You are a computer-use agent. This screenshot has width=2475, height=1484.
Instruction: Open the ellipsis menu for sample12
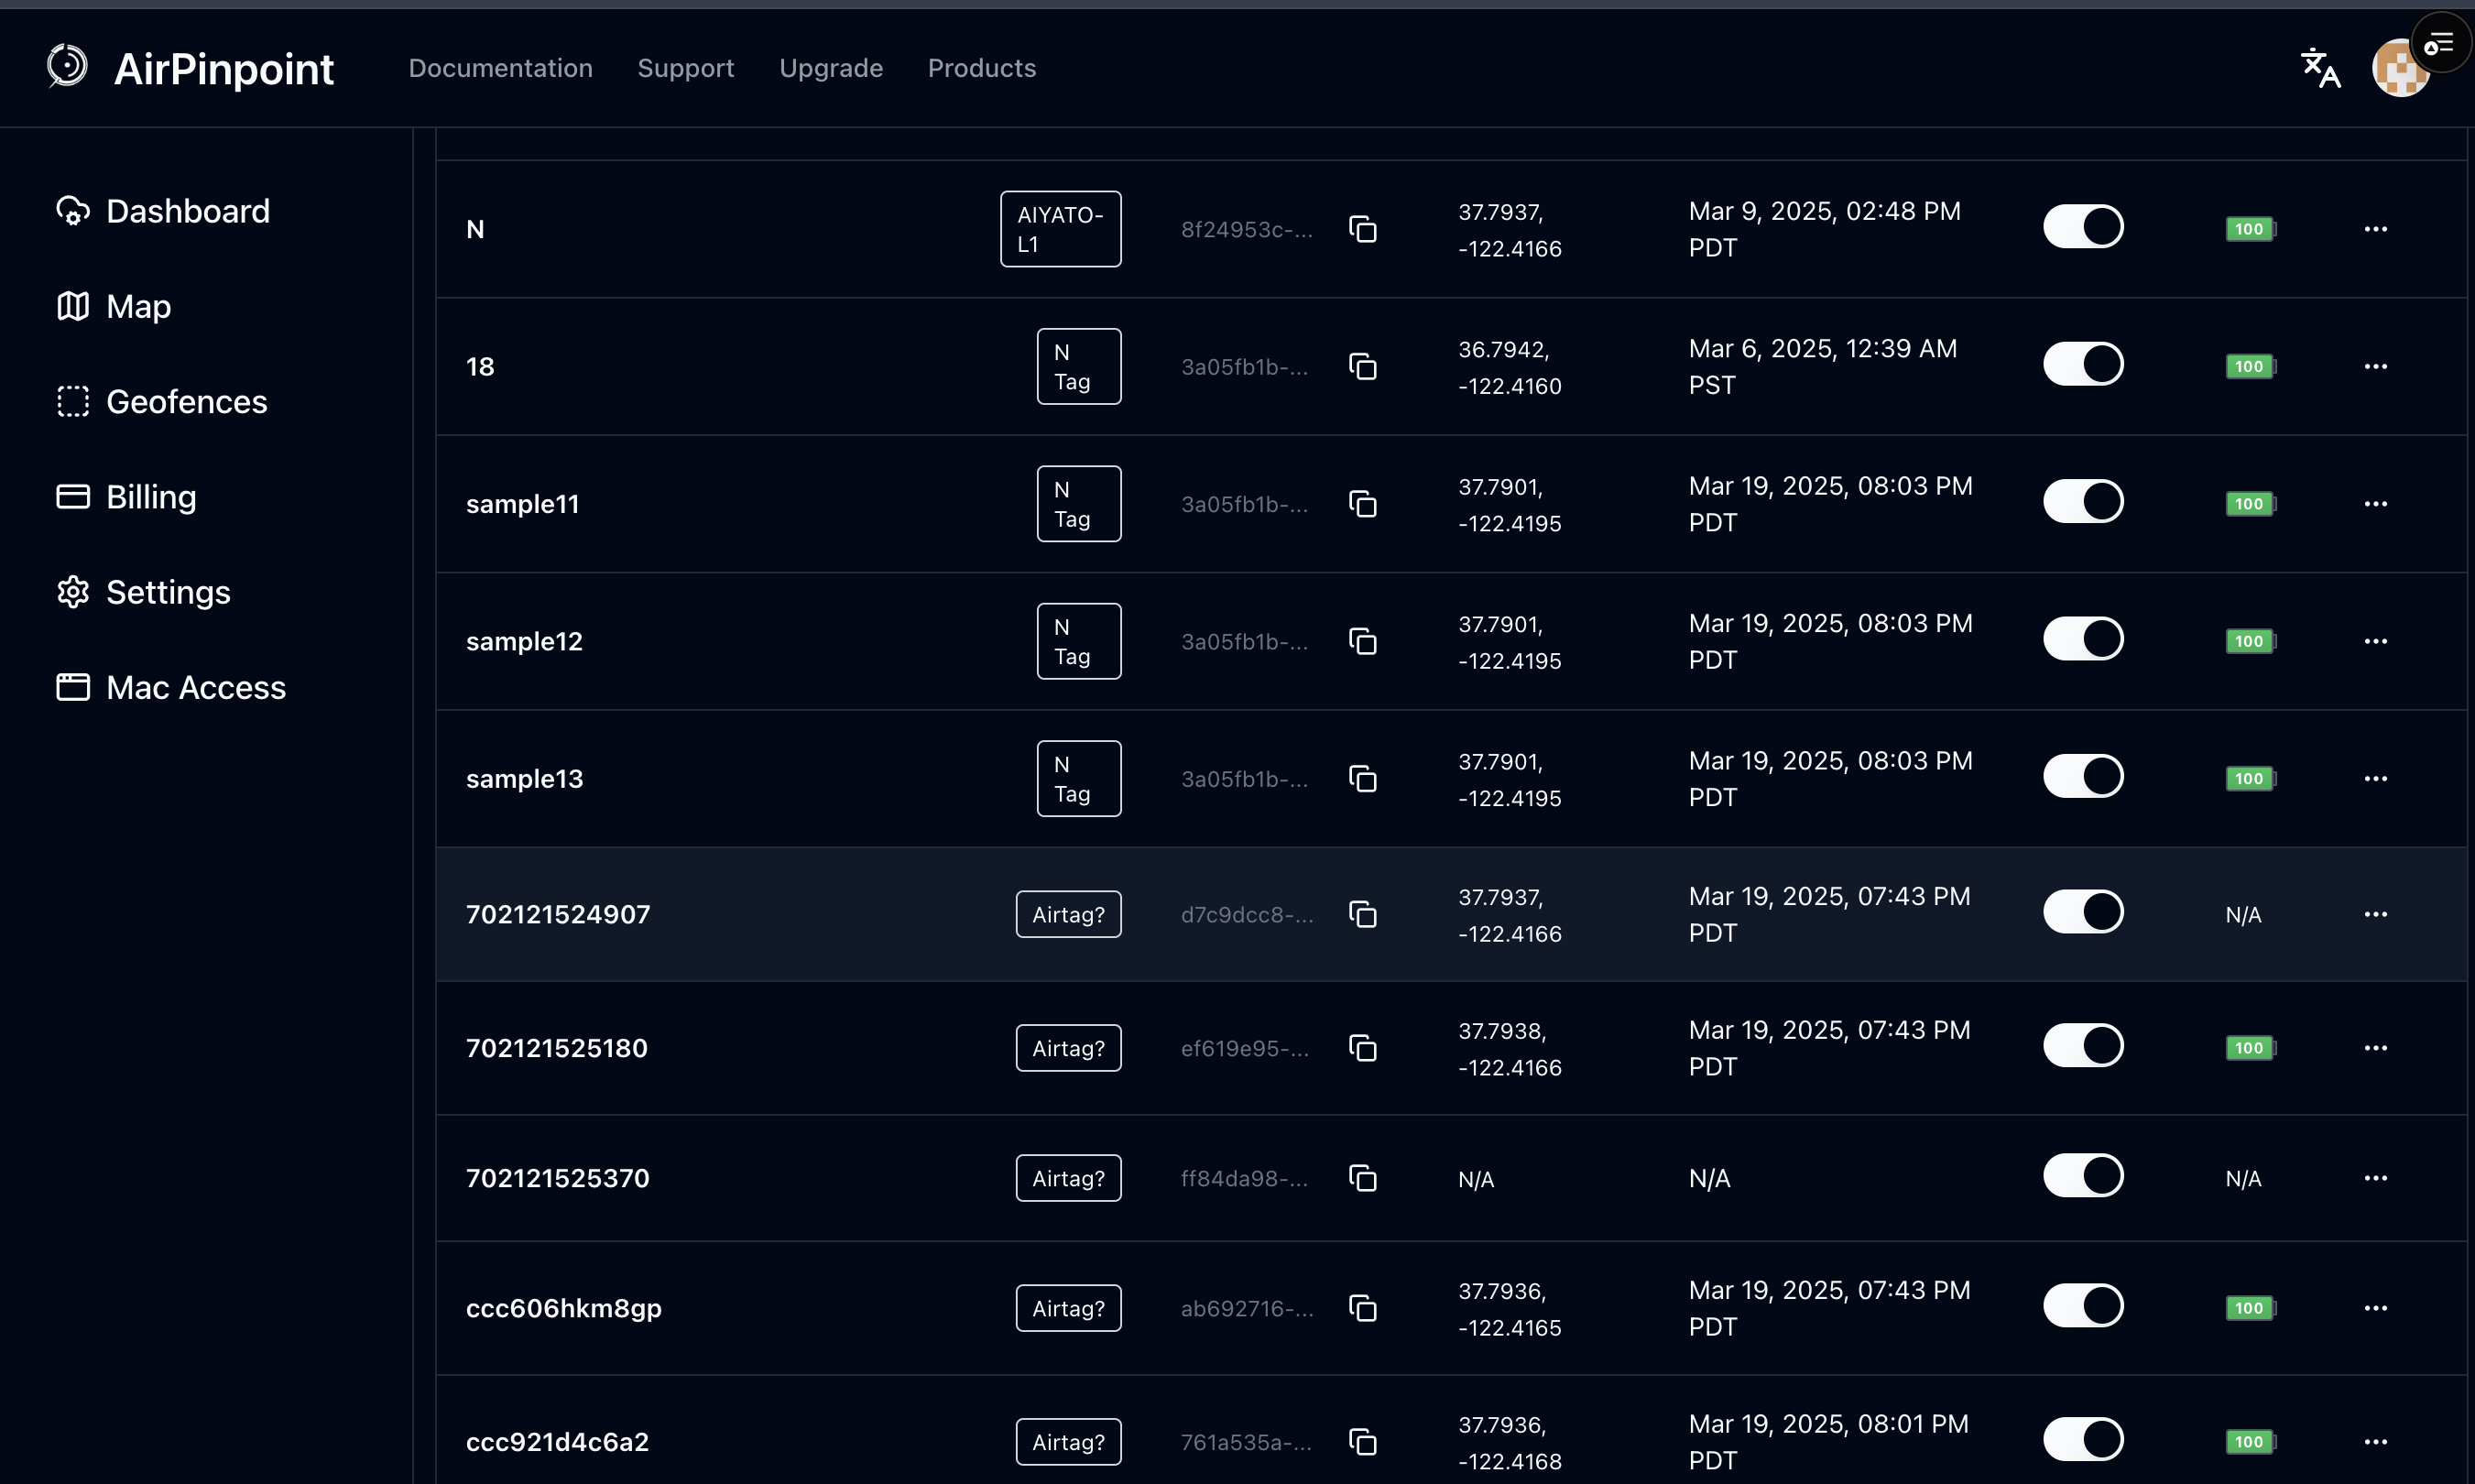coord(2377,640)
